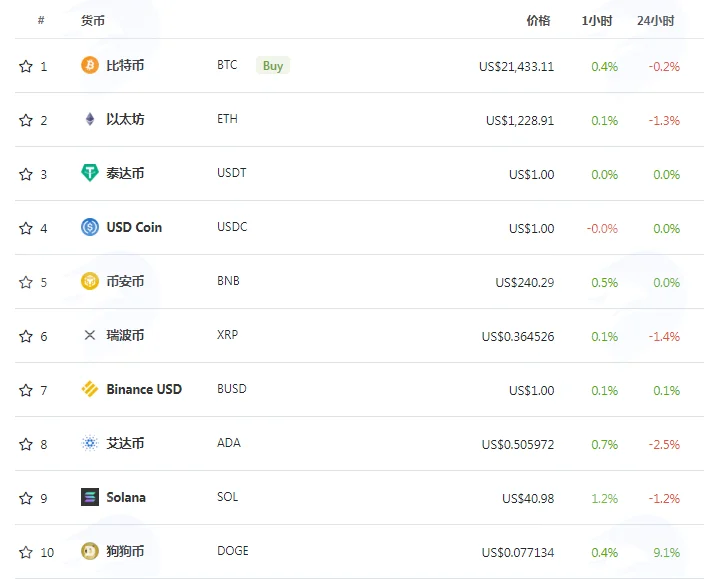
Task: Click the Bitcoin coin logo icon
Action: [90, 66]
